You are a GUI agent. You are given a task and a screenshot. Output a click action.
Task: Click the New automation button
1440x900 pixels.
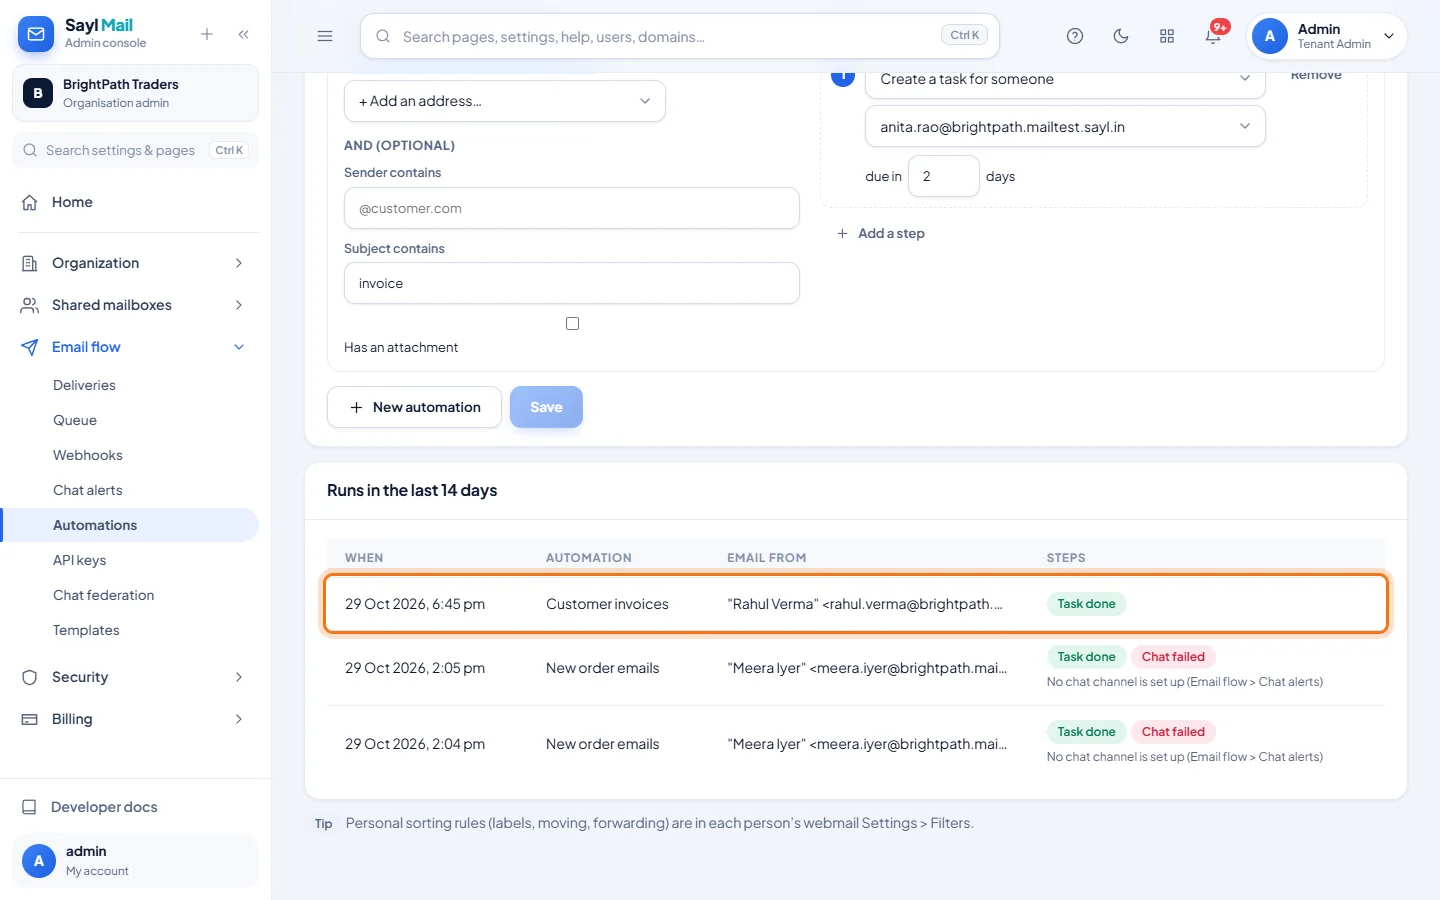(x=414, y=407)
